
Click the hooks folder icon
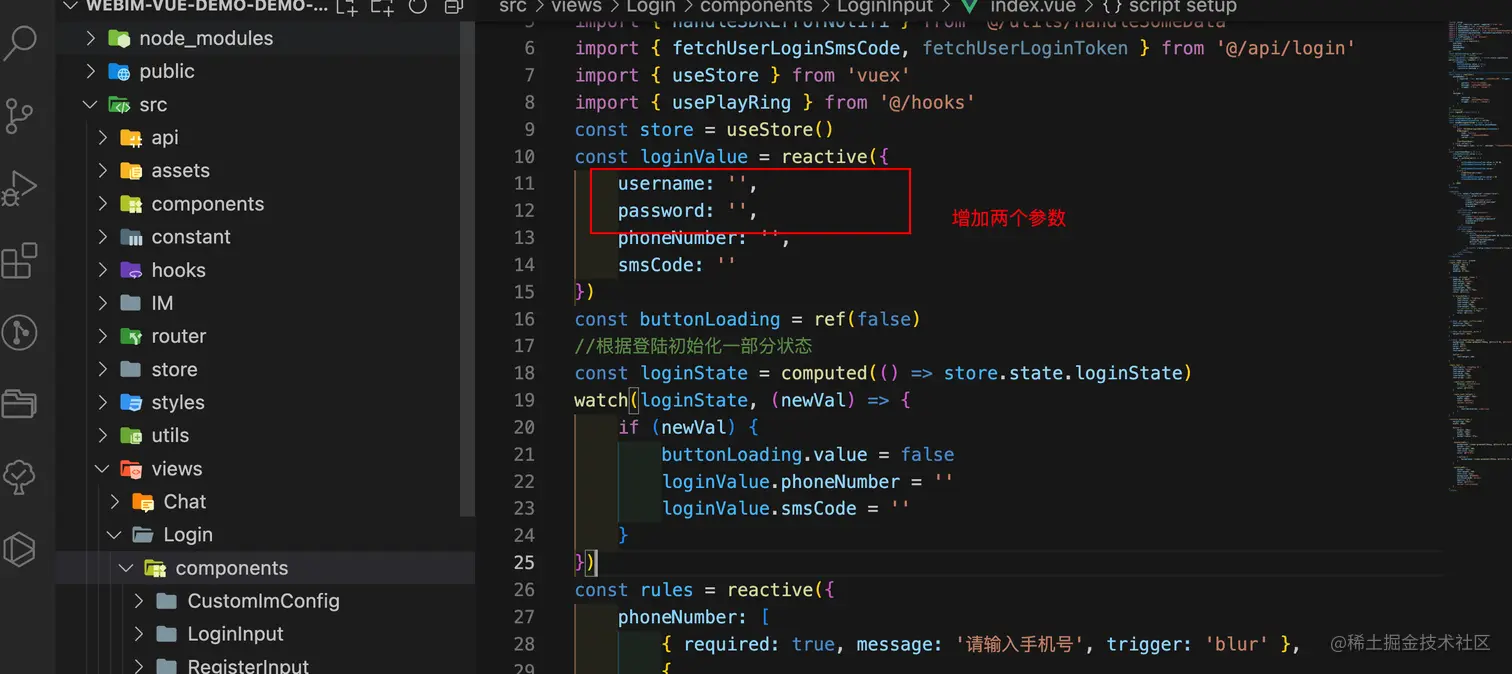coord(131,270)
